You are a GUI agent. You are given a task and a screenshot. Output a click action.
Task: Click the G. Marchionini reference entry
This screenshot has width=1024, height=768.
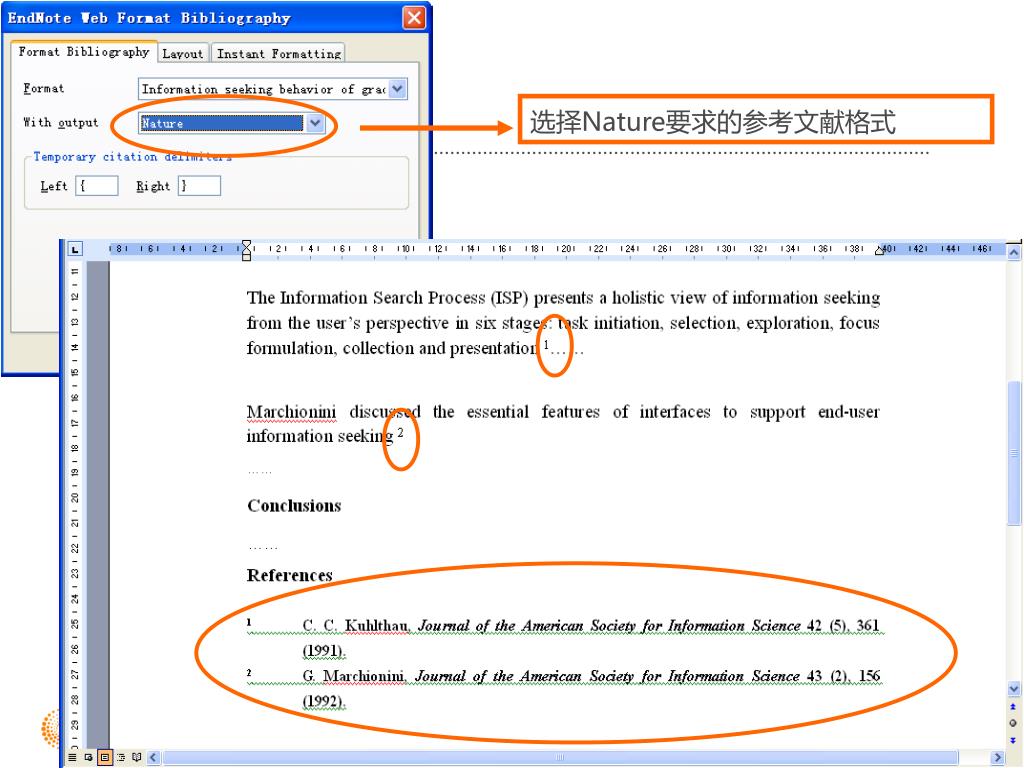[565, 688]
